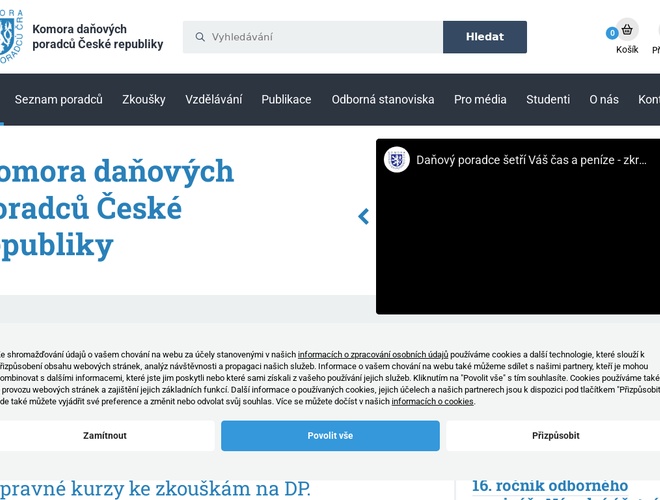This screenshot has height=500, width=660.
Task: Reject cookies with Zamítnout button
Action: point(105,436)
